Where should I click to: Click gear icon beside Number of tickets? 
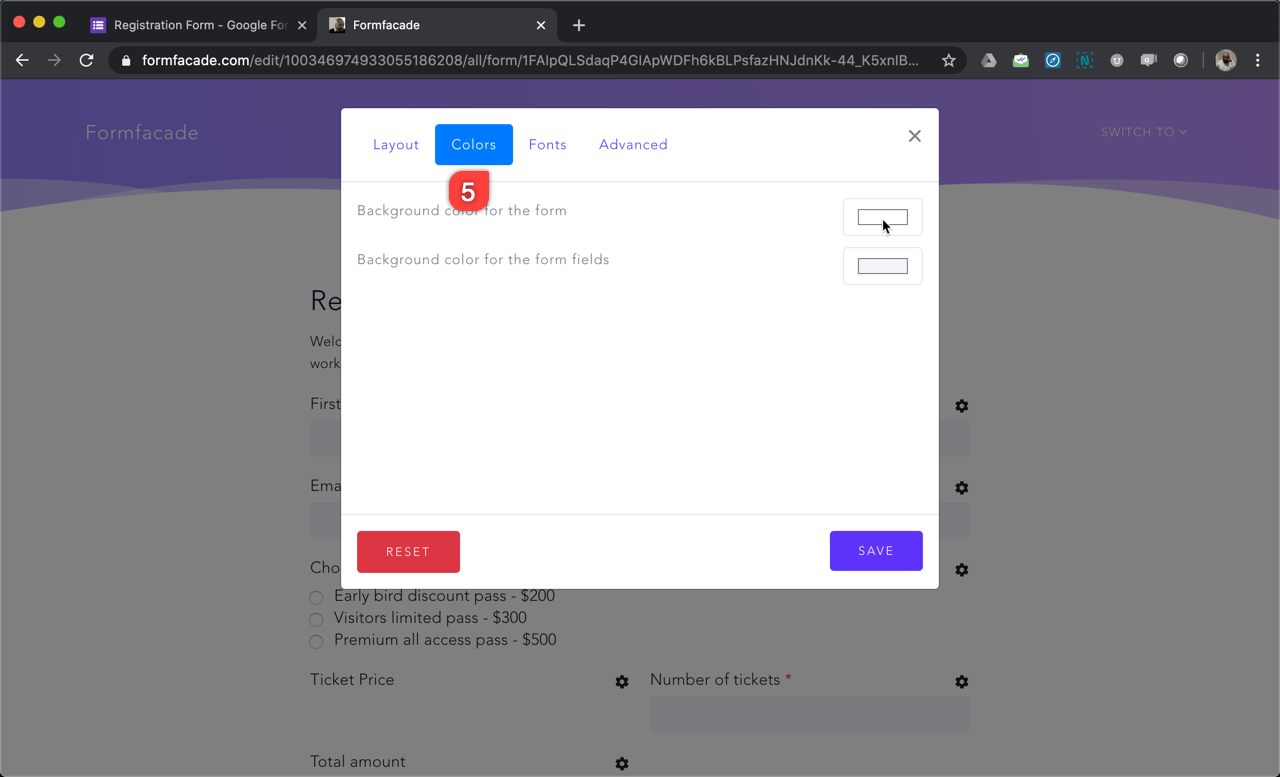coord(961,682)
